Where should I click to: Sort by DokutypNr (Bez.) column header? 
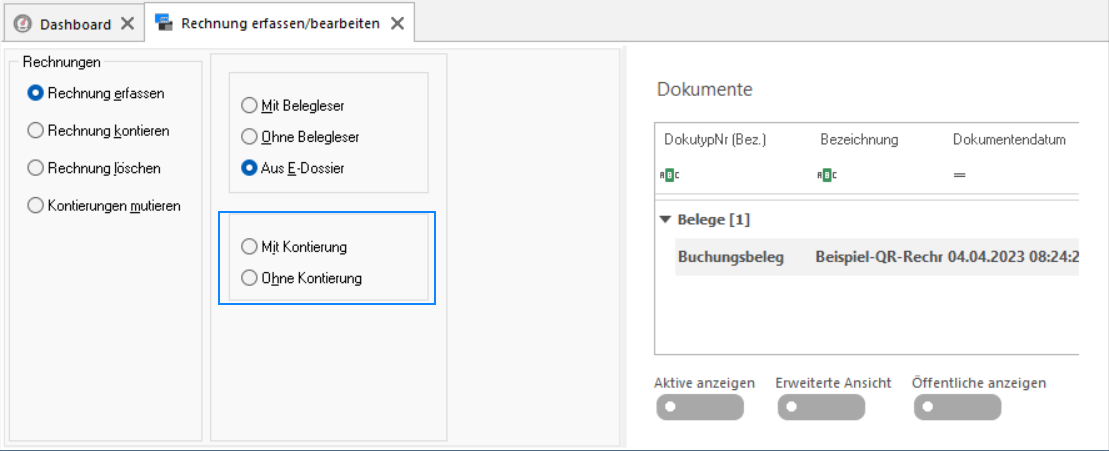click(715, 140)
